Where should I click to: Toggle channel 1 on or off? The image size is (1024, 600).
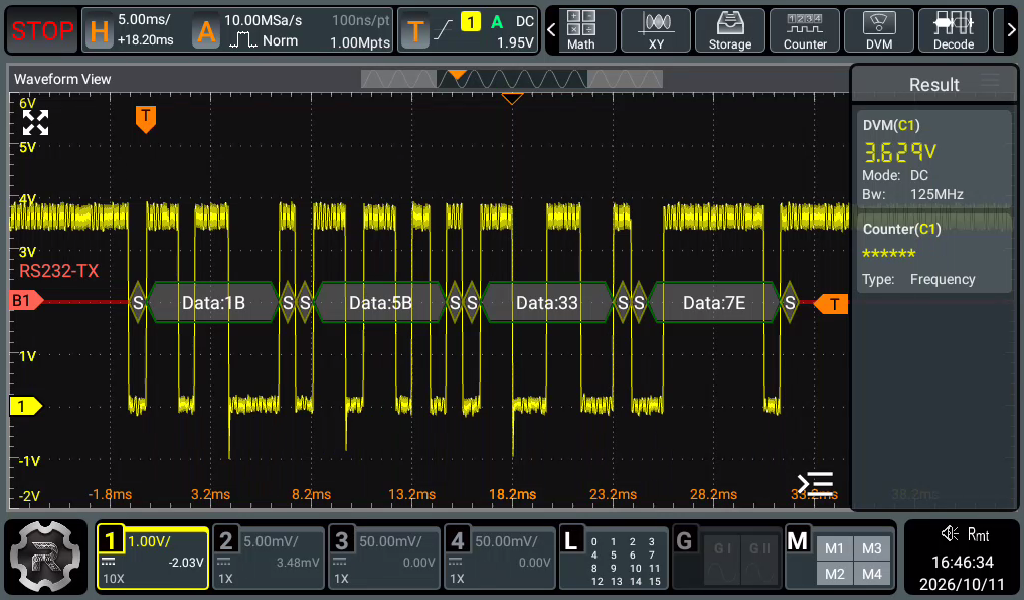click(x=153, y=558)
